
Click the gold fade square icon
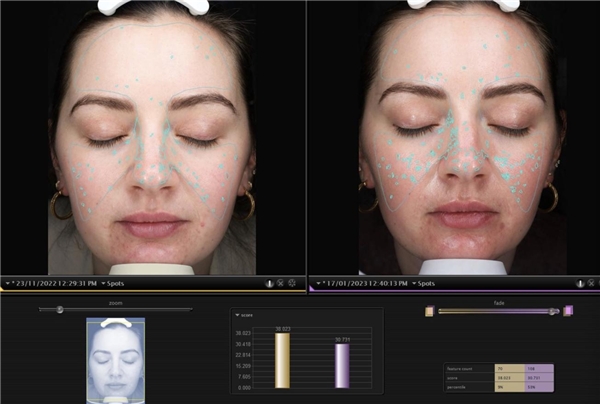click(x=430, y=311)
